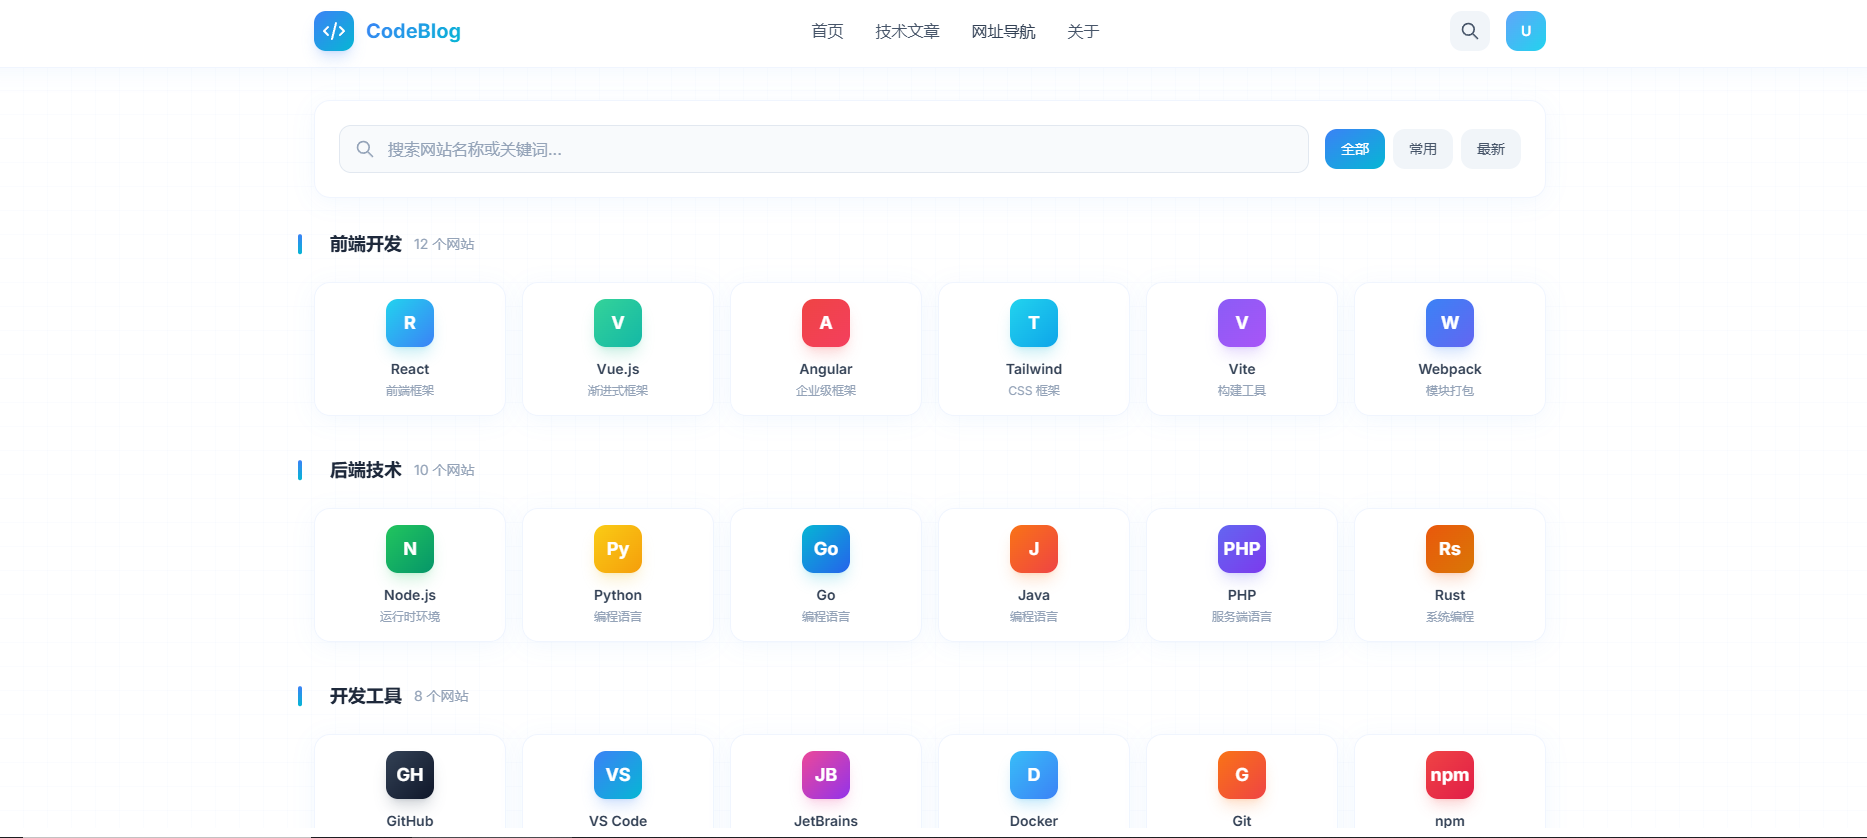The height and width of the screenshot is (838, 1867).
Task: Go to 技术文章 in the navigation
Action: [907, 31]
